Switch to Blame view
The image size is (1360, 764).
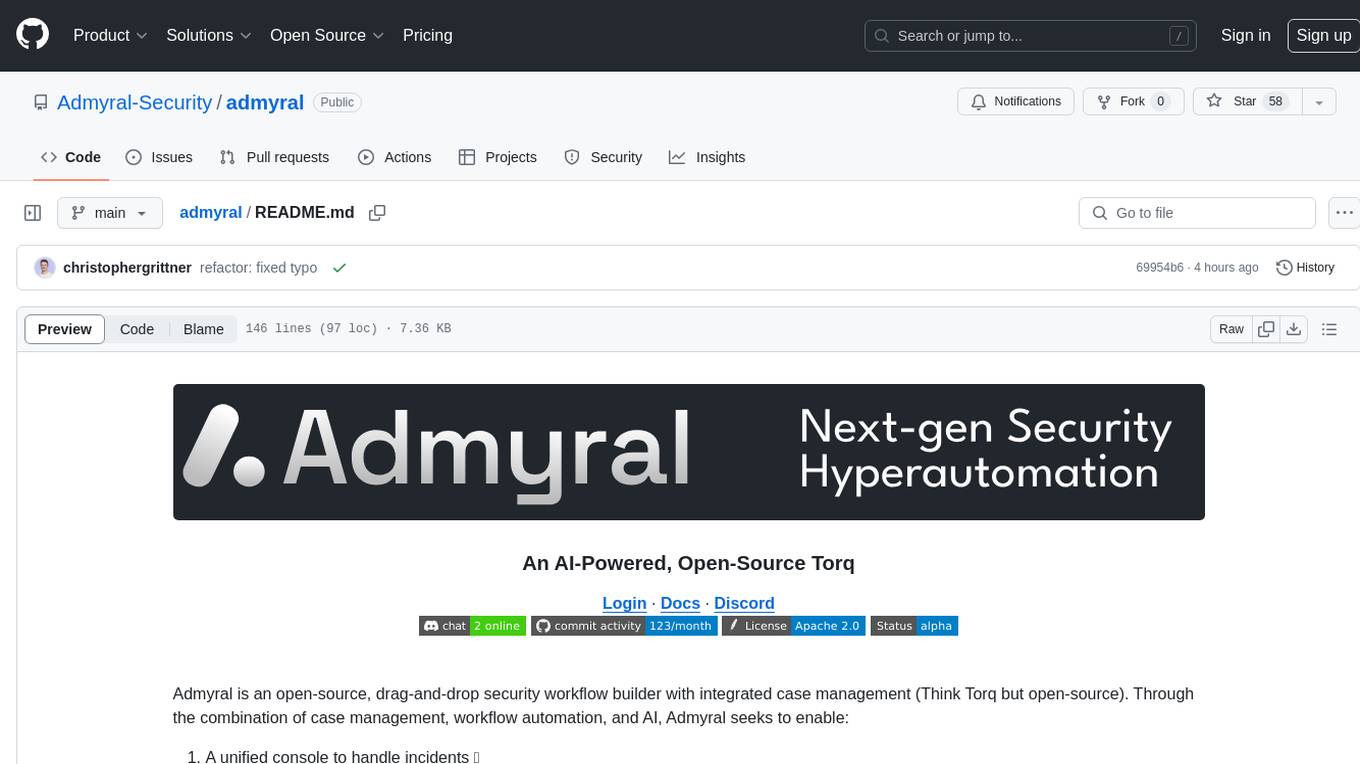tap(203, 329)
